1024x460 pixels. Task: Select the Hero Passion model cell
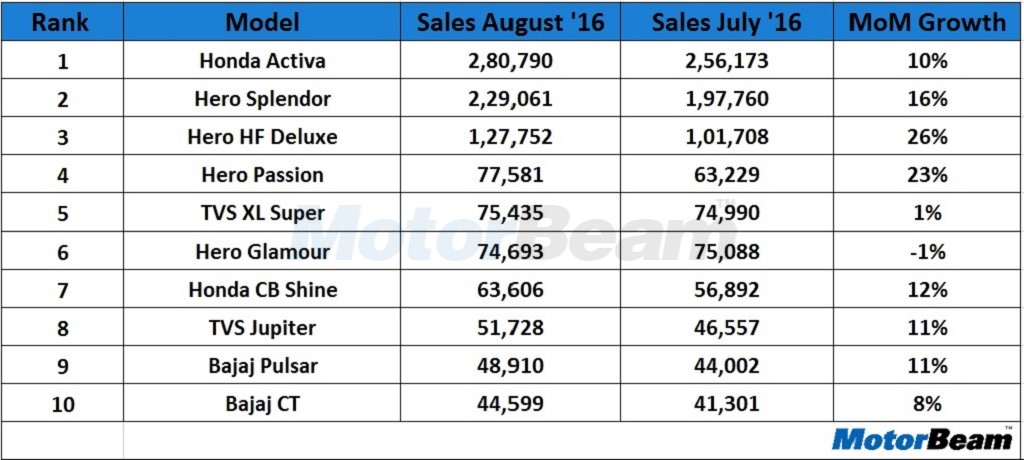262,175
